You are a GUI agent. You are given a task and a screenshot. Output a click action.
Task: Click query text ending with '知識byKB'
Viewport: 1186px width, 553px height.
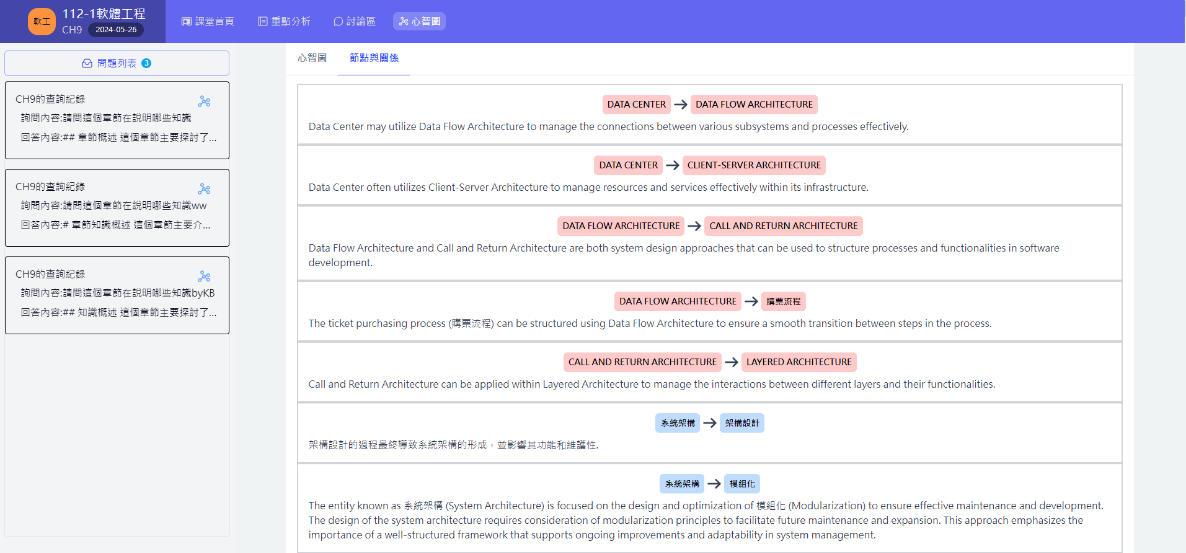pyautogui.click(x=120, y=293)
